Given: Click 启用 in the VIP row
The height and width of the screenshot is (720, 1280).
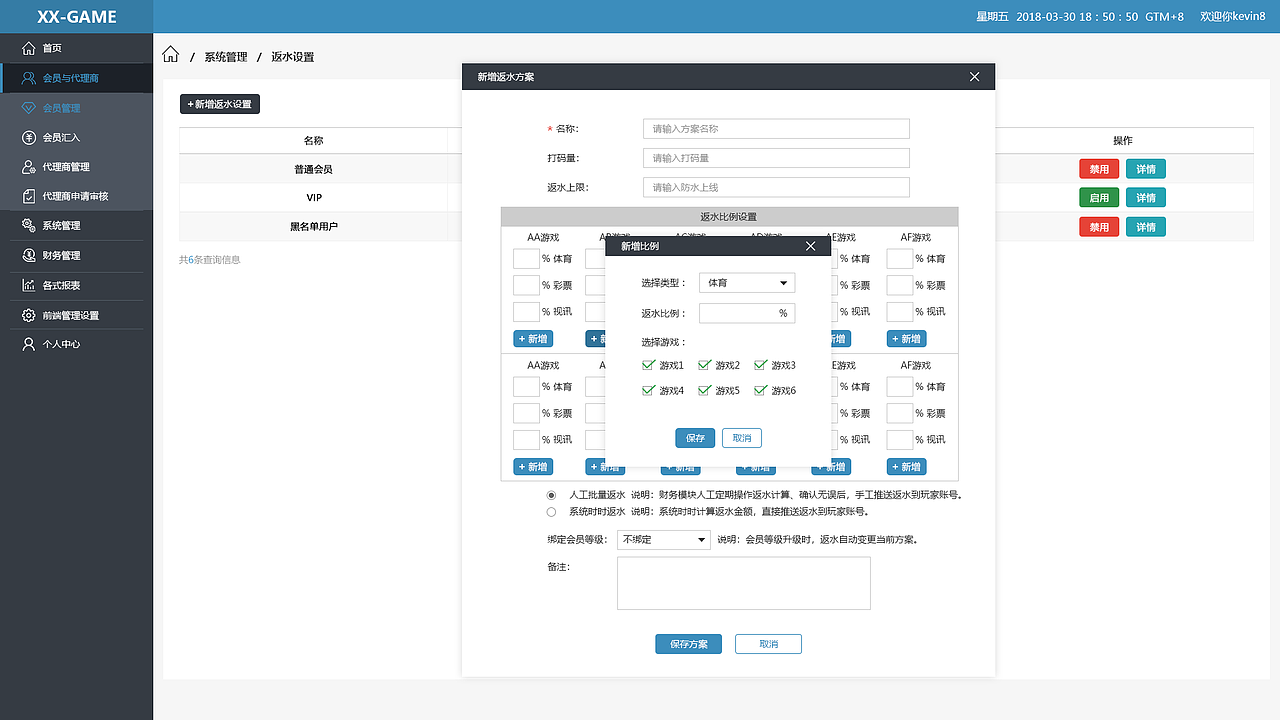Looking at the screenshot, I should pos(1099,198).
